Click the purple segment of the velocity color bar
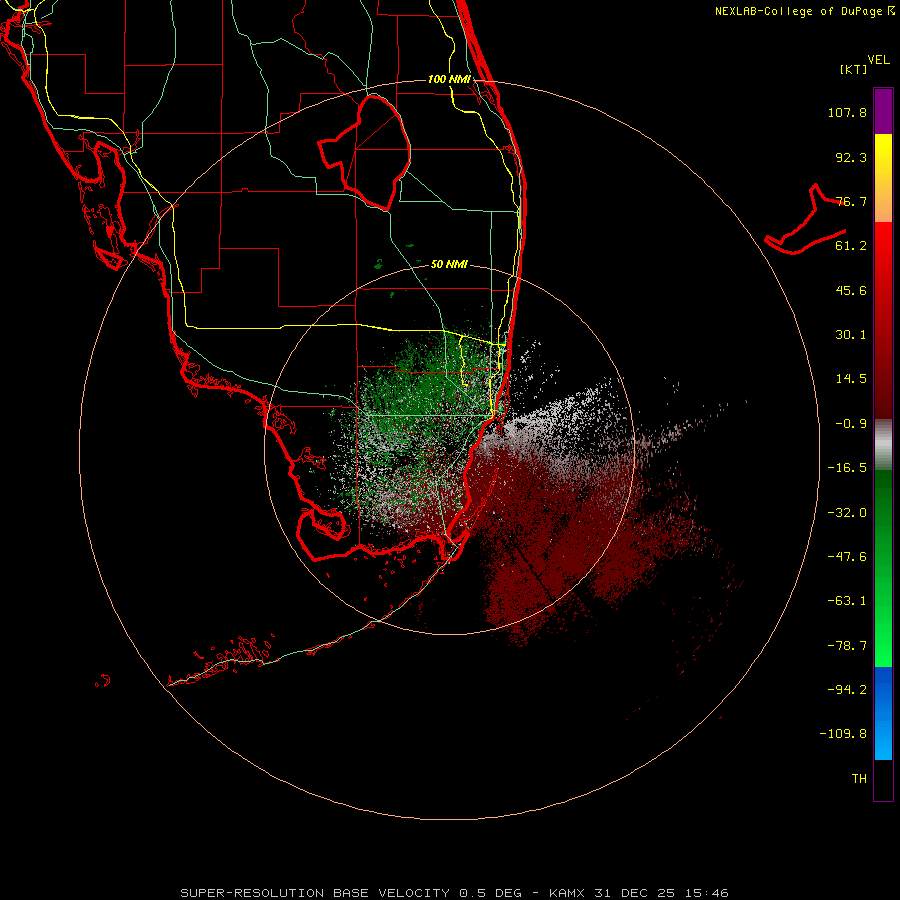900x900 pixels. click(883, 111)
